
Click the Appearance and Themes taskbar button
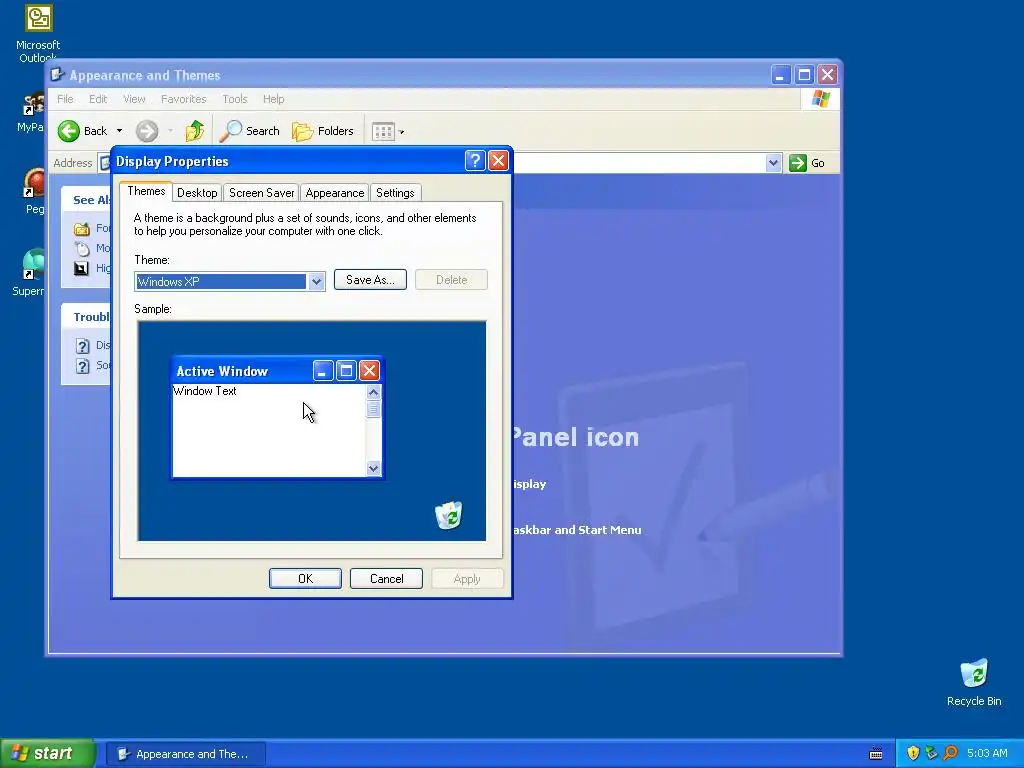[x=185, y=754]
